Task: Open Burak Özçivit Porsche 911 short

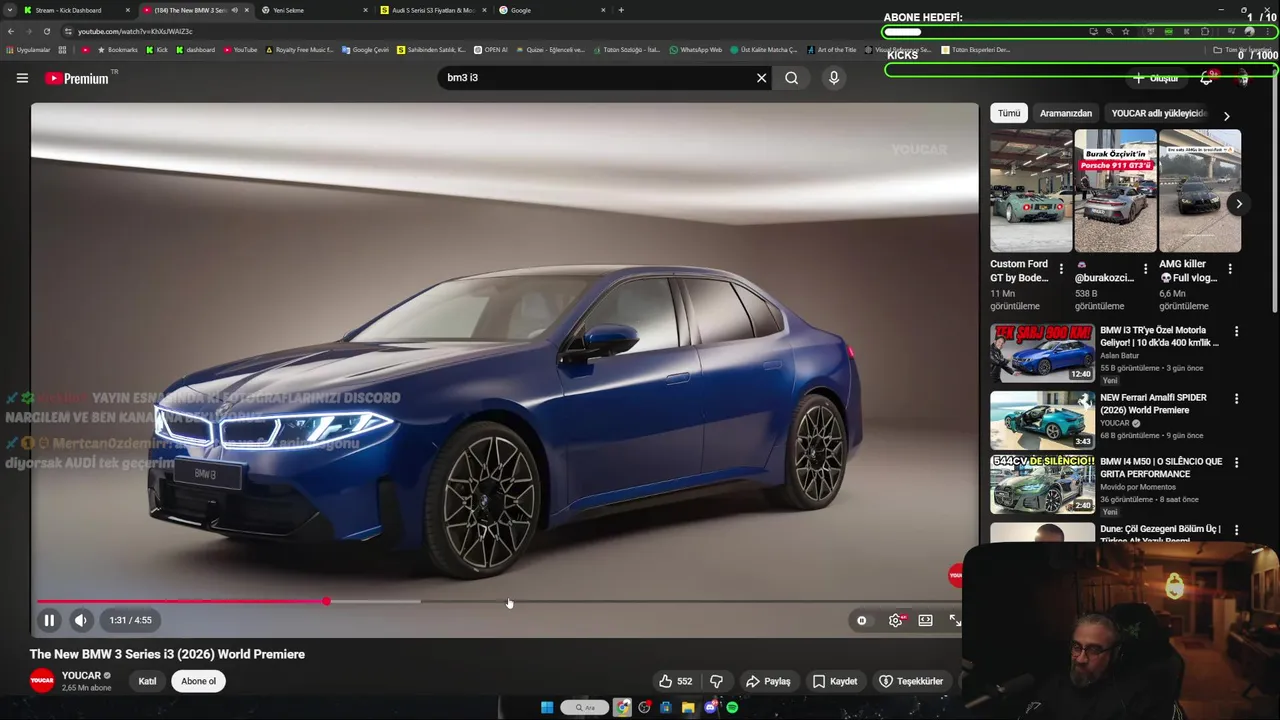Action: (1115, 191)
